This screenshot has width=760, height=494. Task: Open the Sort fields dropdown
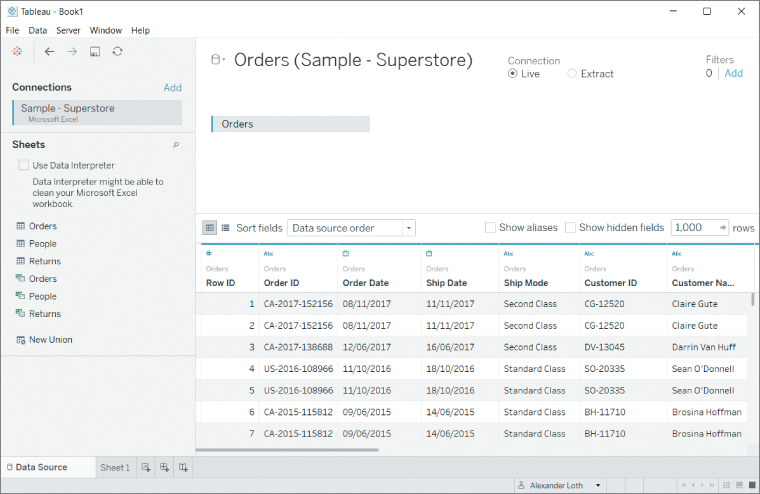pos(351,228)
